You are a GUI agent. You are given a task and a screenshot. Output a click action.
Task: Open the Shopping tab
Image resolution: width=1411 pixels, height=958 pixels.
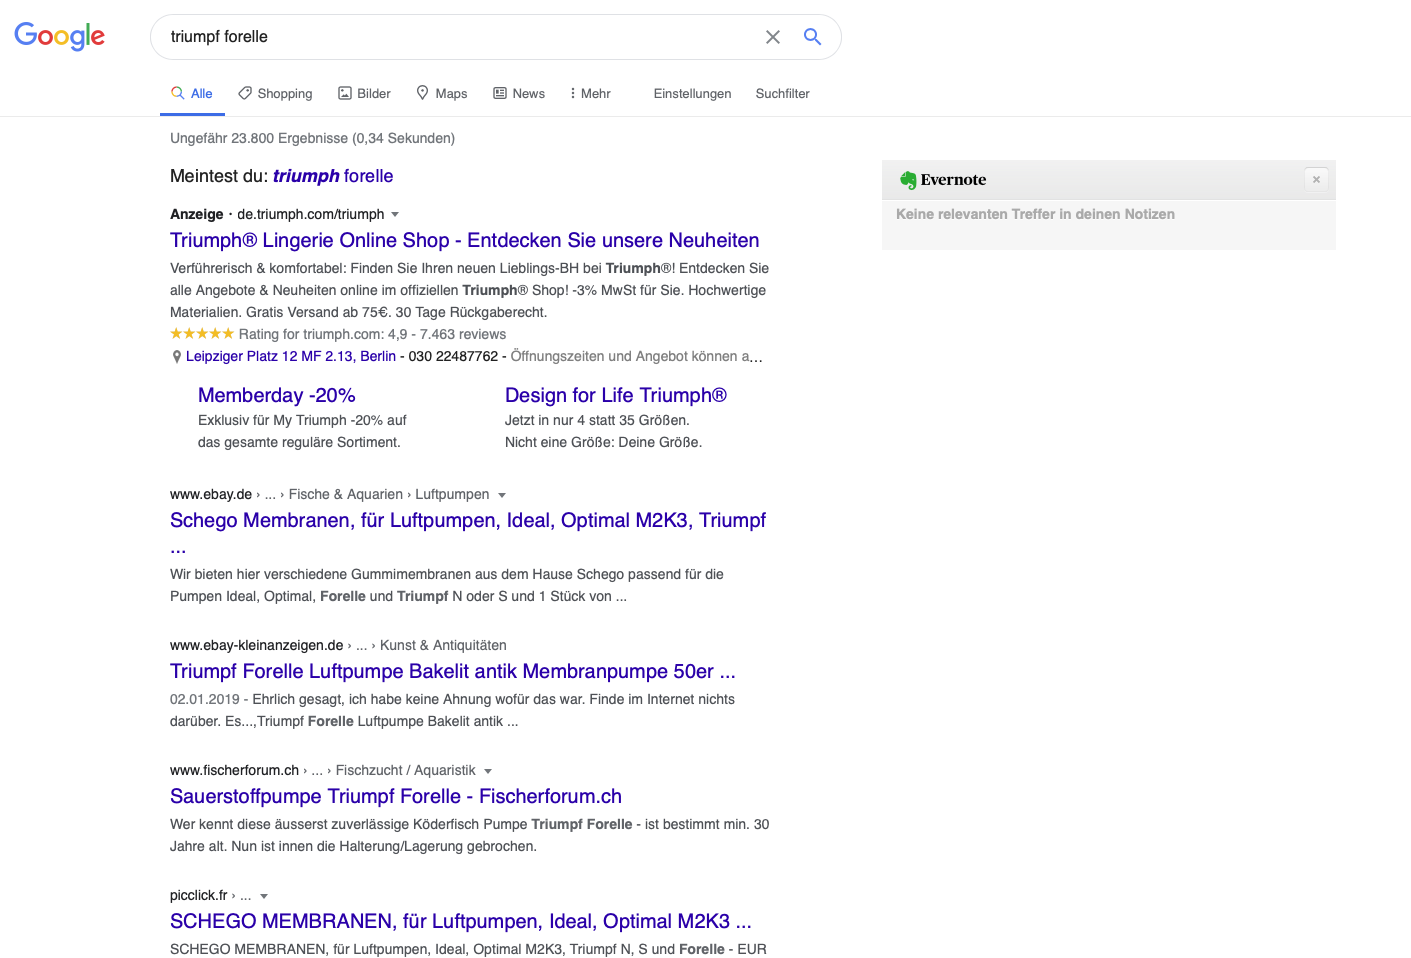275,93
